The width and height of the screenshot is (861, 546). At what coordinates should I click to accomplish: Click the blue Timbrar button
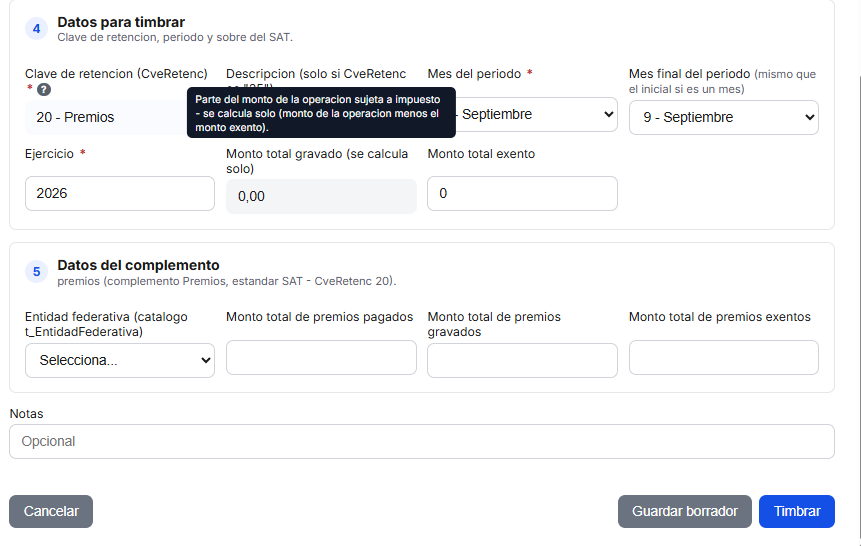point(797,511)
